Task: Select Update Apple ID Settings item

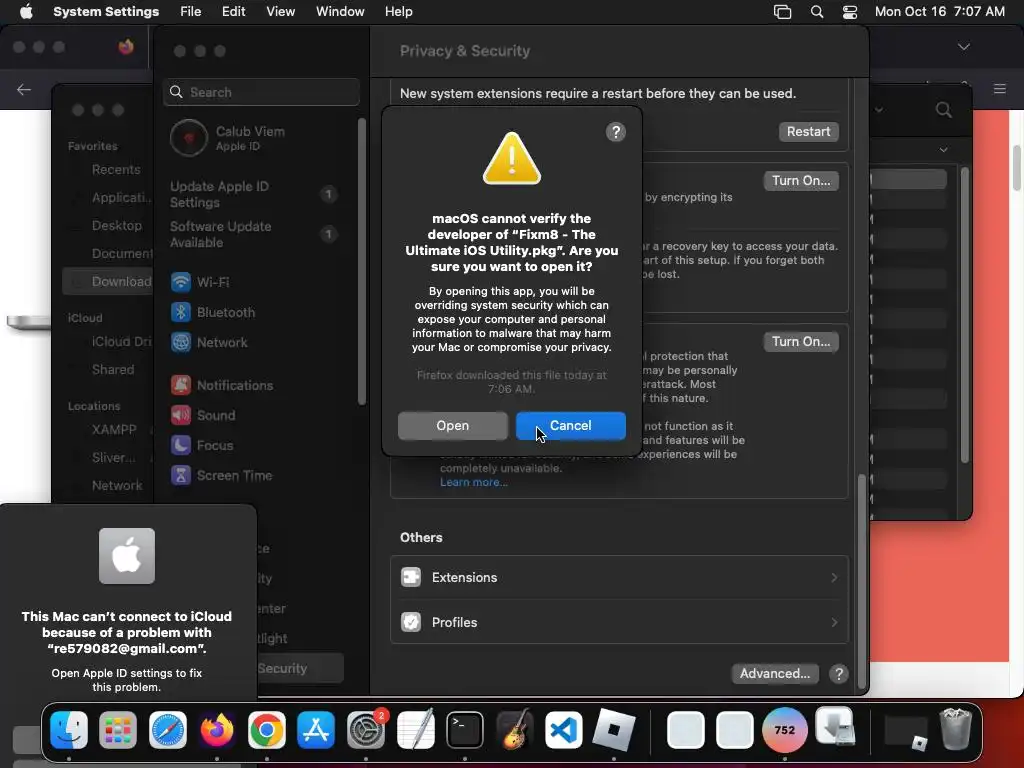Action: point(255,195)
